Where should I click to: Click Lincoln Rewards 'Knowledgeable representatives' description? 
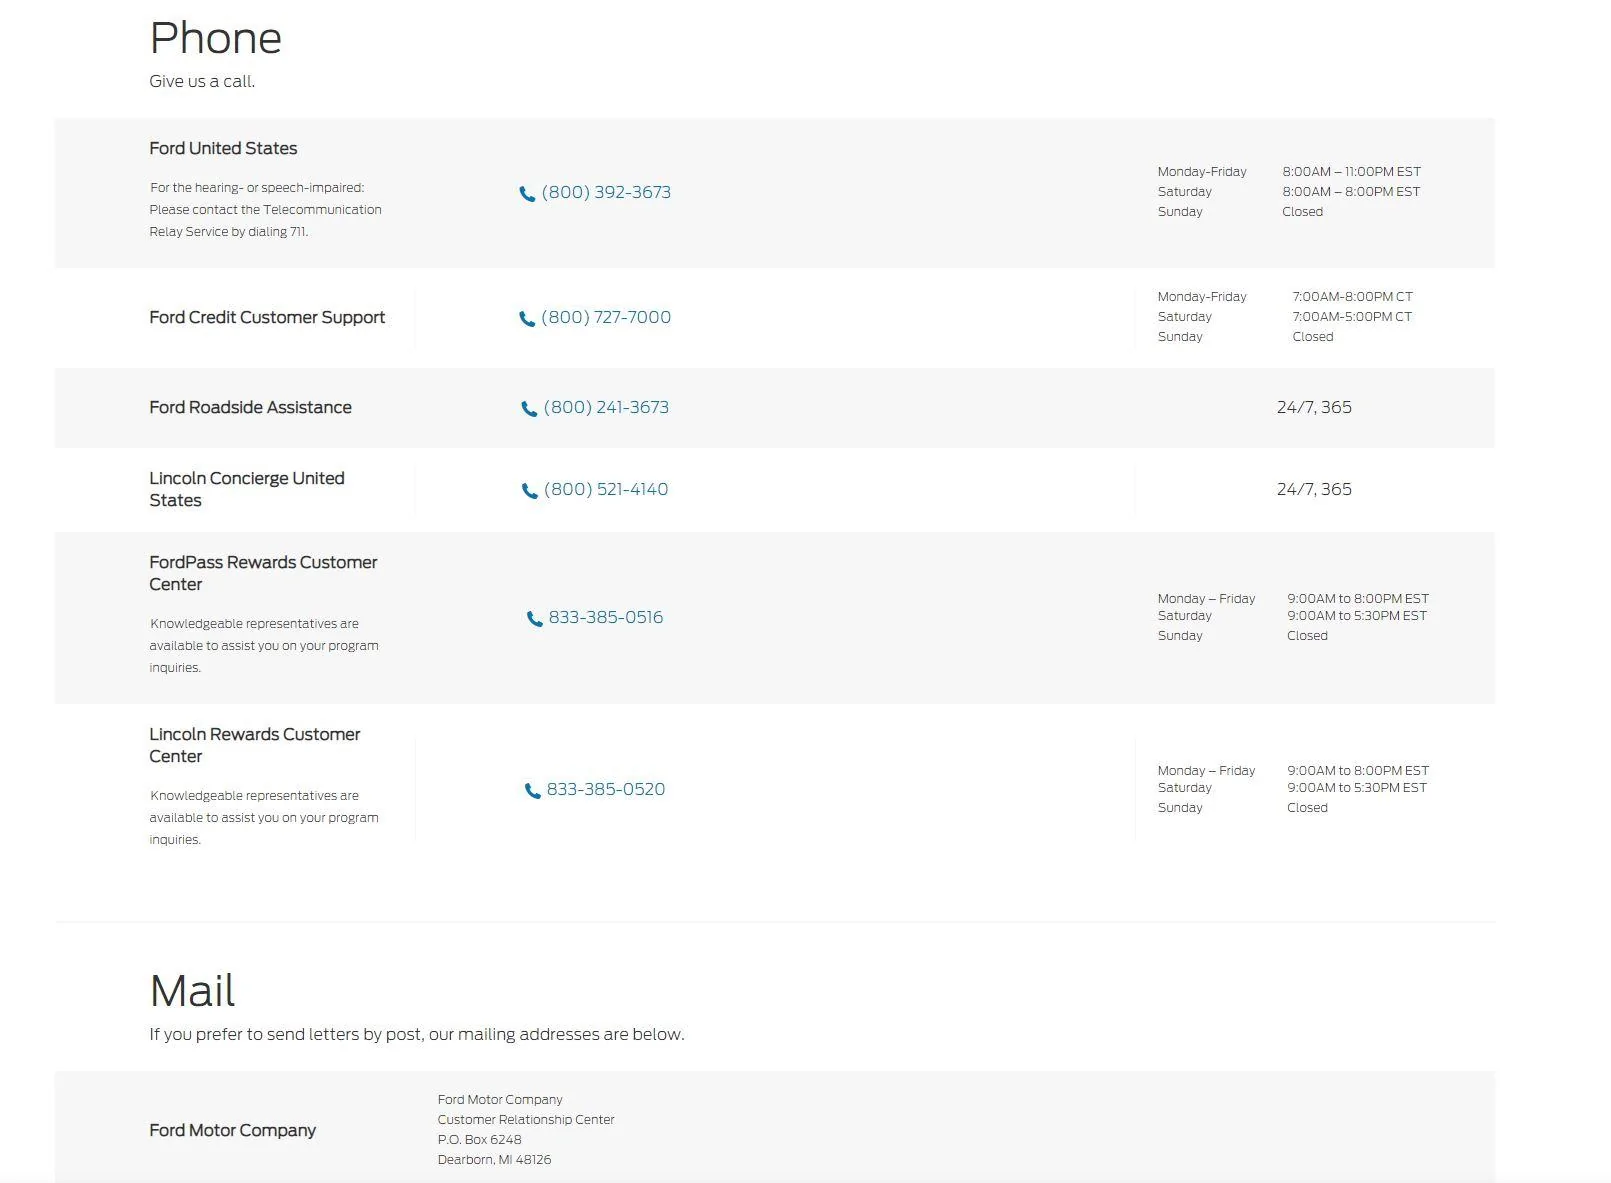click(x=264, y=818)
